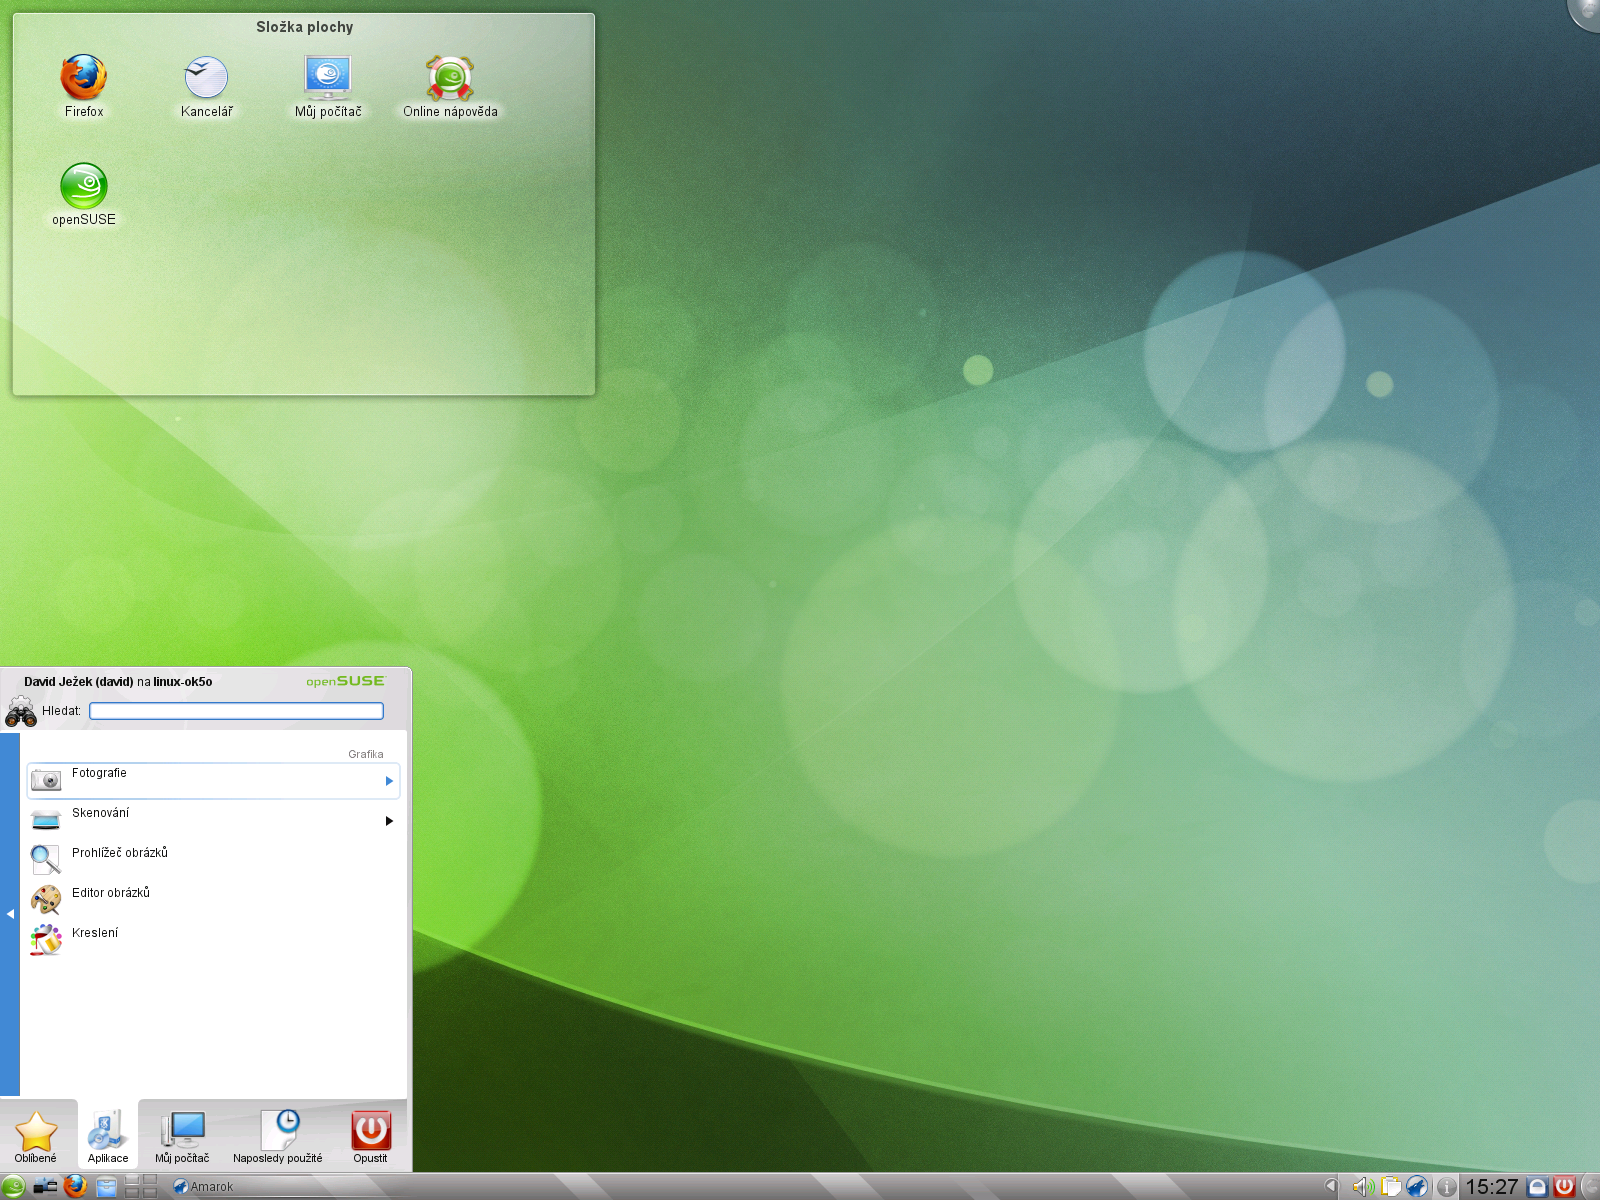Click the 15:27 clock
Viewport: 1600px width, 1200px height.
point(1492,1187)
